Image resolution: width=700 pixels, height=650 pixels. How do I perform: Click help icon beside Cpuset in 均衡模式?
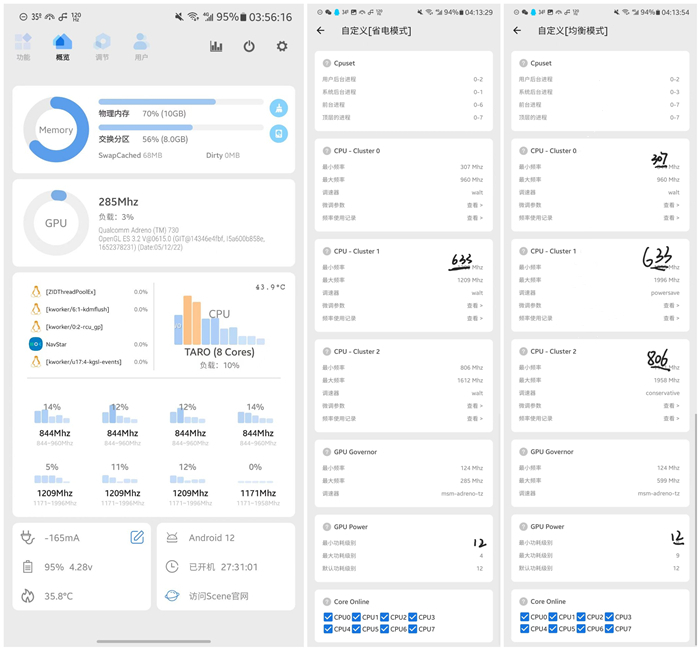(x=523, y=63)
